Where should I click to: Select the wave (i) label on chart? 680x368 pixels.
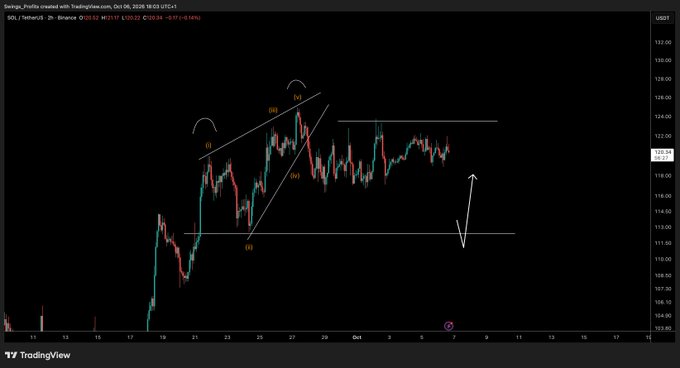[x=209, y=146]
